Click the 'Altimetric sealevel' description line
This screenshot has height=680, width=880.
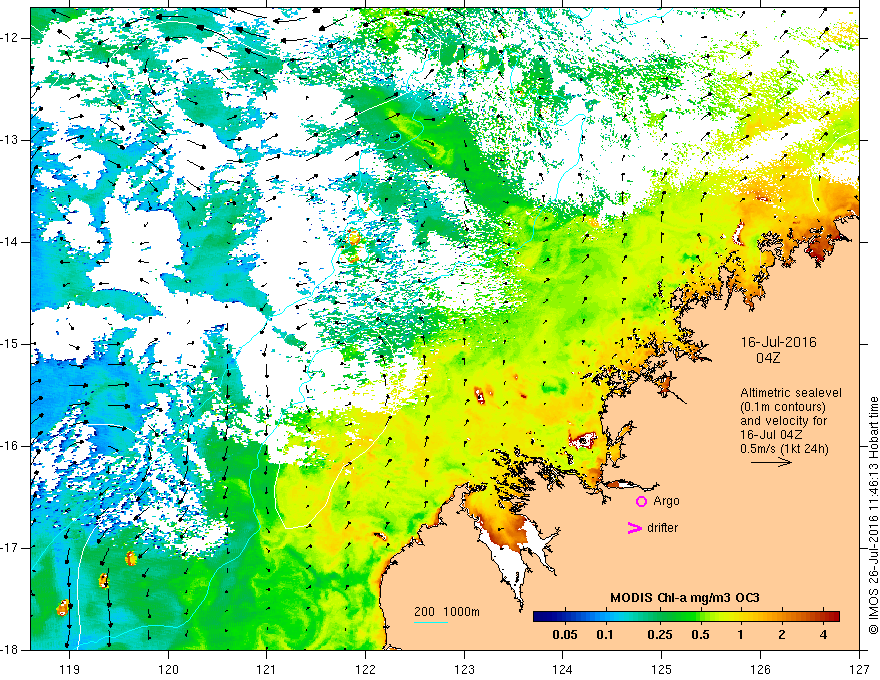791,393
